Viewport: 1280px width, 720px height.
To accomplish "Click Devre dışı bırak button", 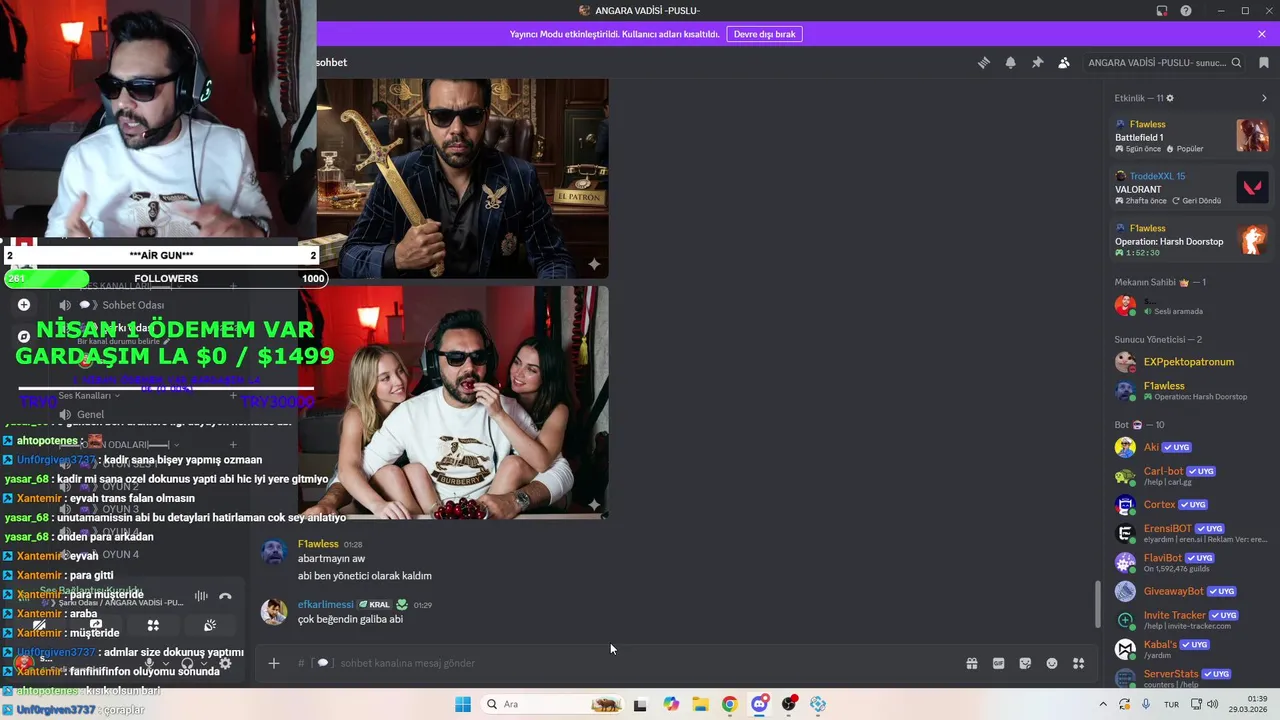I will (x=764, y=34).
